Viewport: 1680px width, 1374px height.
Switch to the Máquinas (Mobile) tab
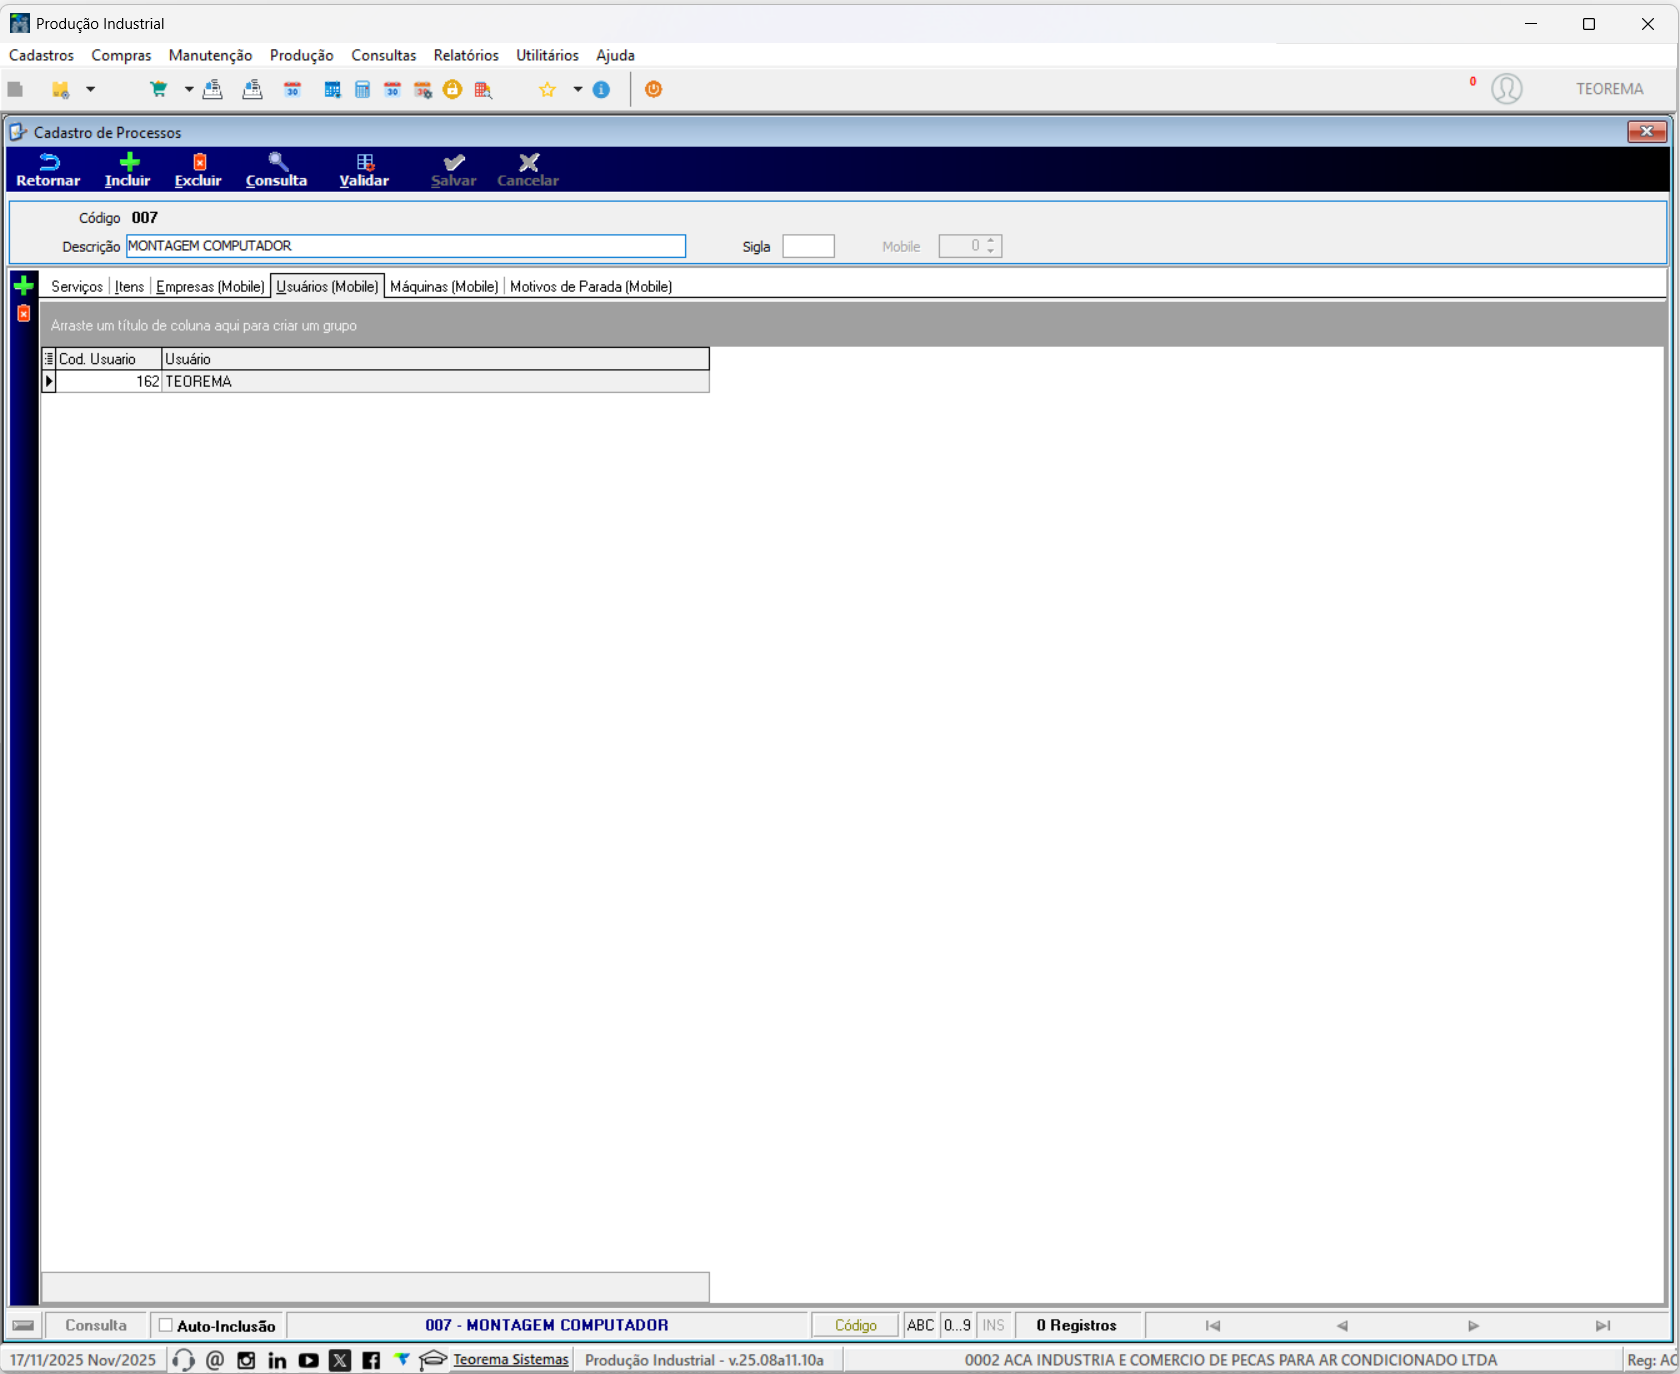pyautogui.click(x=444, y=286)
